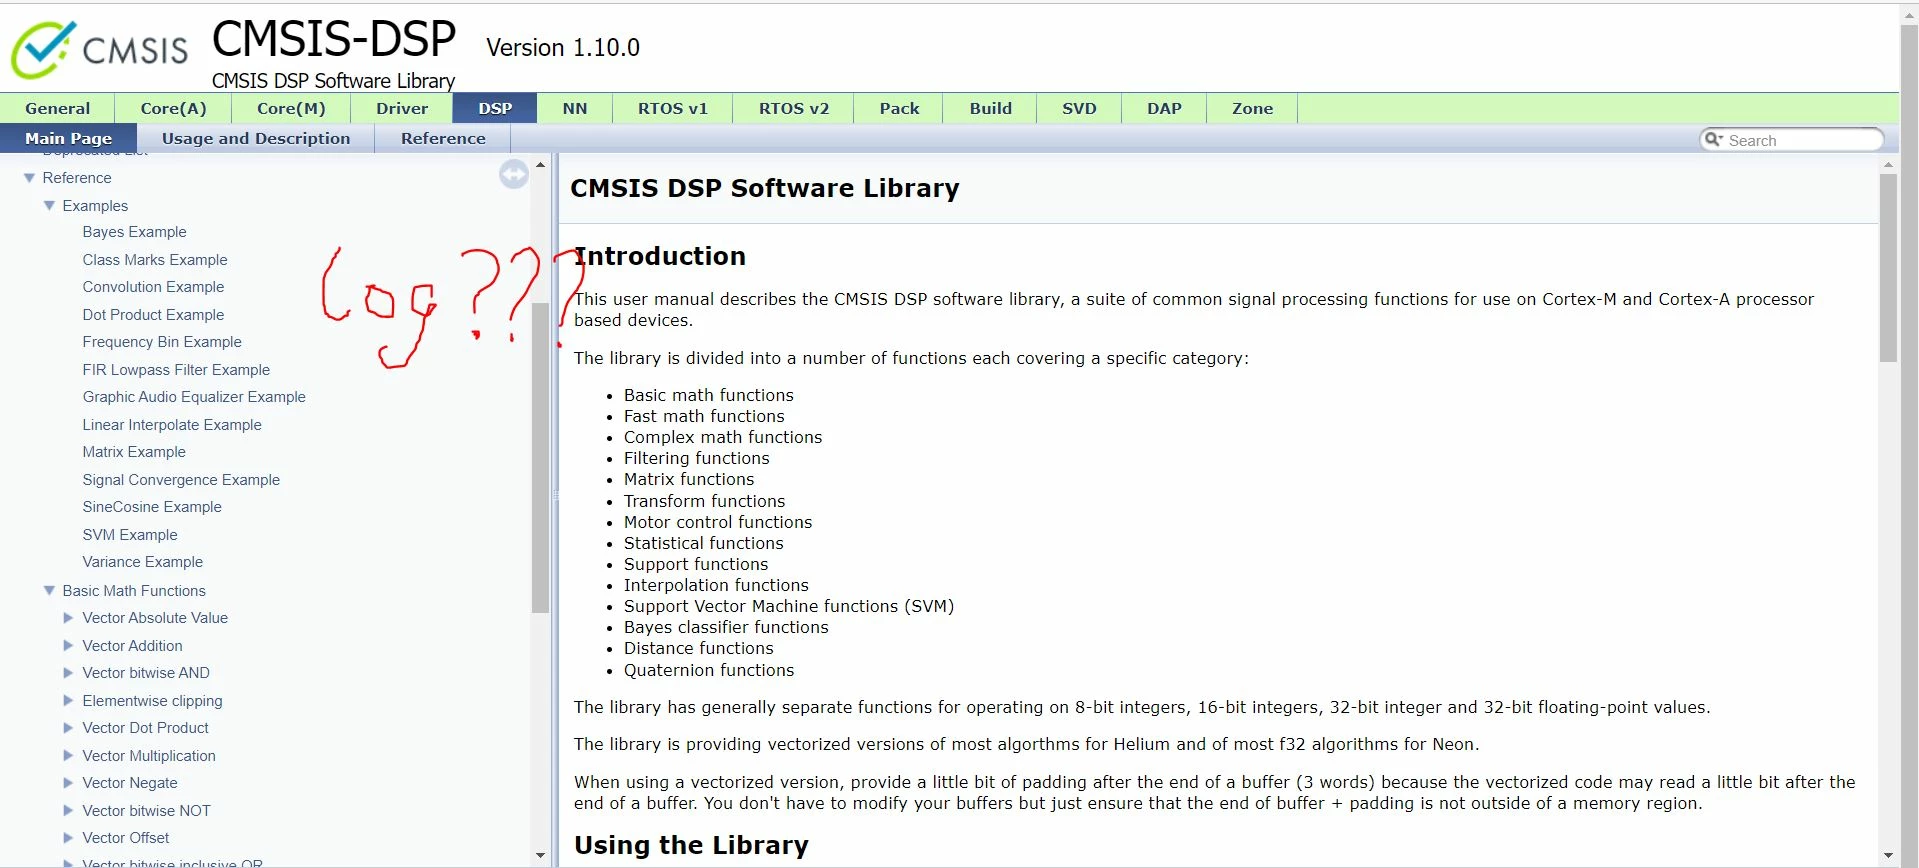Open the Core(A) tab
This screenshot has height=868, width=1919.
click(x=173, y=108)
